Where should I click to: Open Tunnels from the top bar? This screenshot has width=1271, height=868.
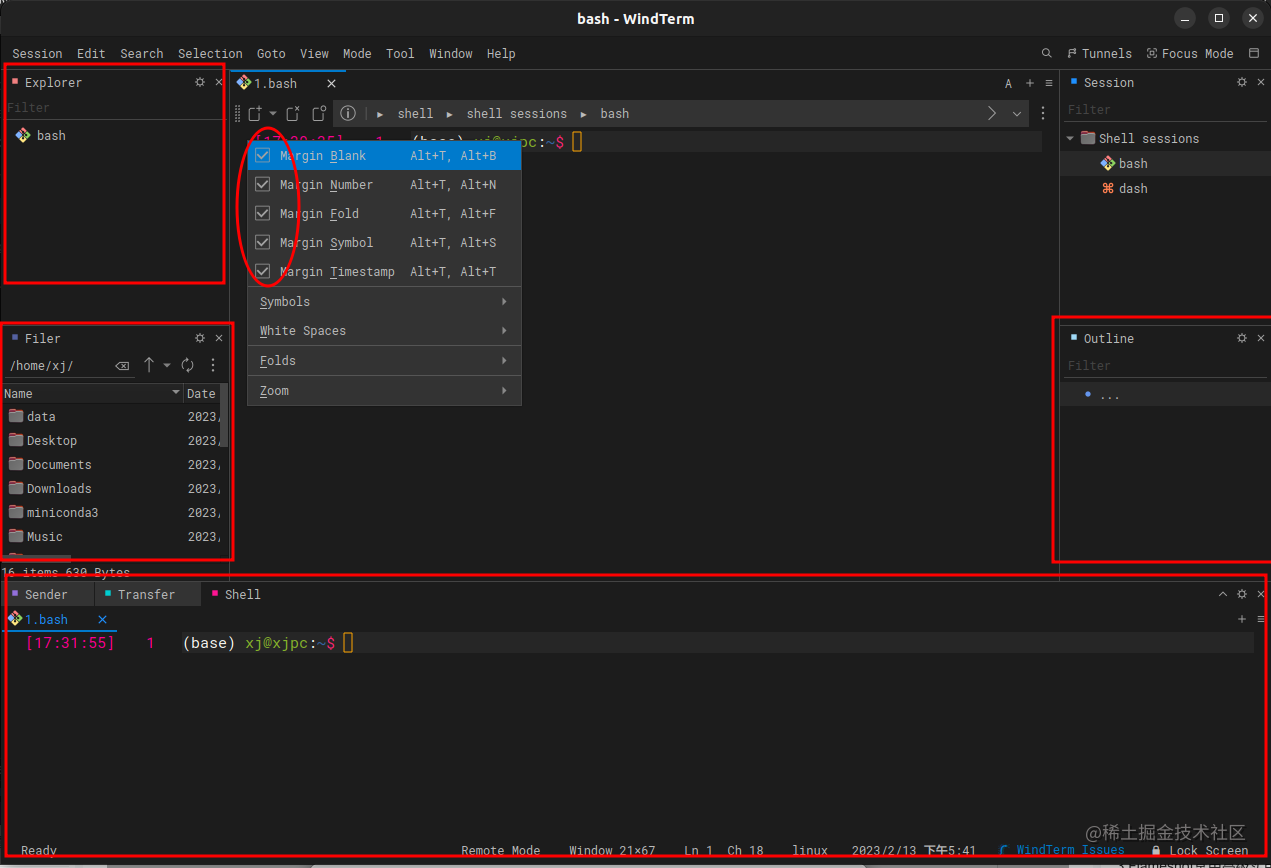coord(1100,54)
